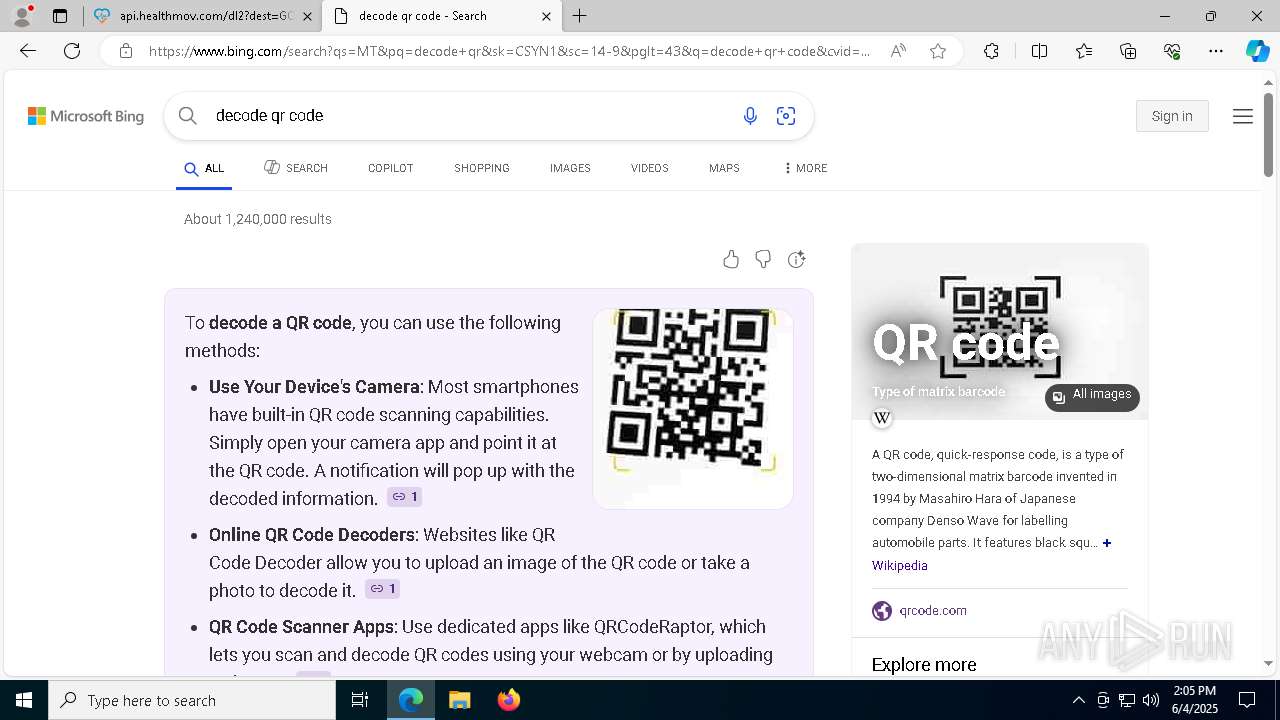
Task: Click into the Bing search box
Action: (470, 116)
